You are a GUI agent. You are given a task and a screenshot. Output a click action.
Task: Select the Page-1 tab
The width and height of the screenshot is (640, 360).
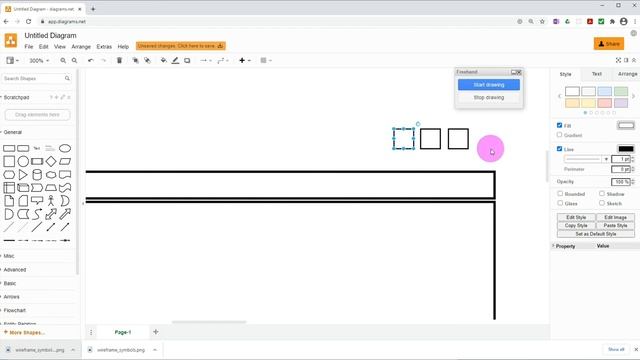click(x=122, y=332)
